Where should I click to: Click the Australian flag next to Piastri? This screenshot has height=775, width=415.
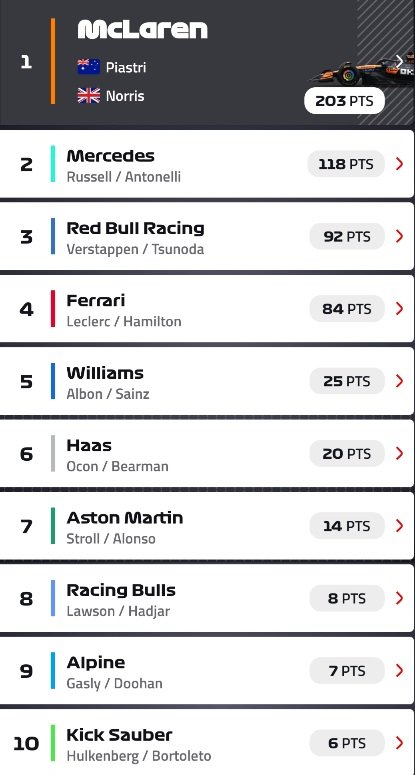coord(89,67)
